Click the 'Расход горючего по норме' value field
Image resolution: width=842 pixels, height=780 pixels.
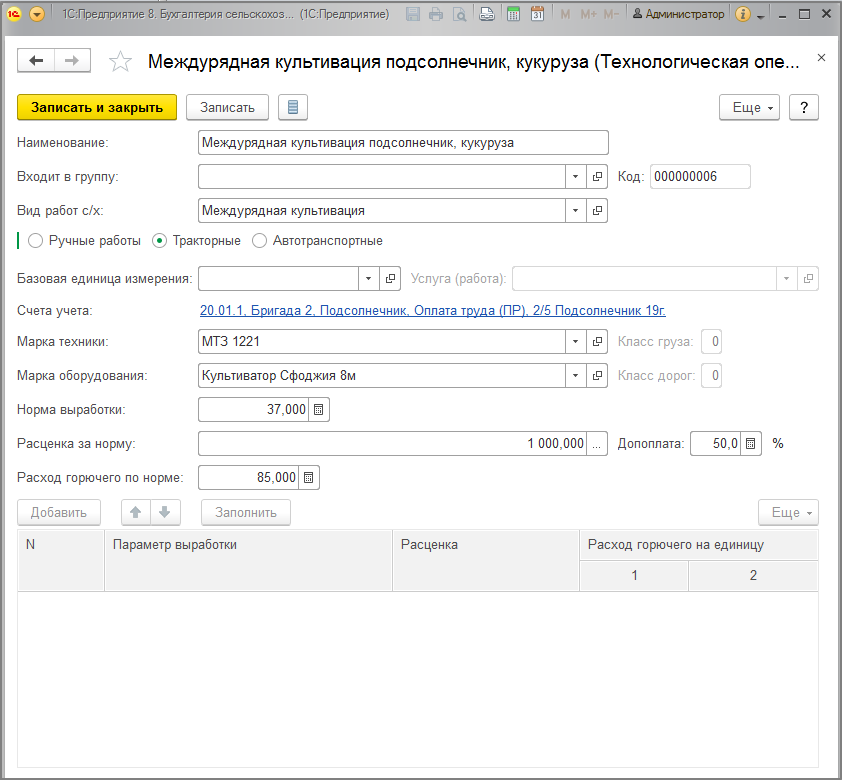coord(249,477)
